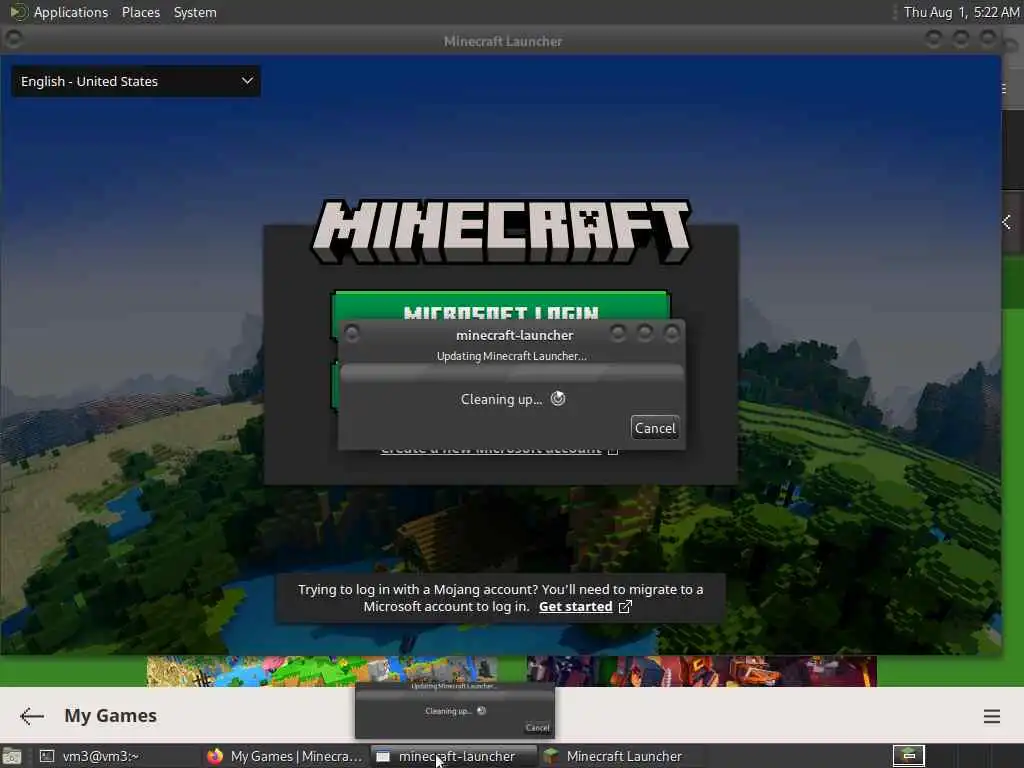Follow the Get started migration link
Viewport: 1024px width, 768px height.
(575, 607)
